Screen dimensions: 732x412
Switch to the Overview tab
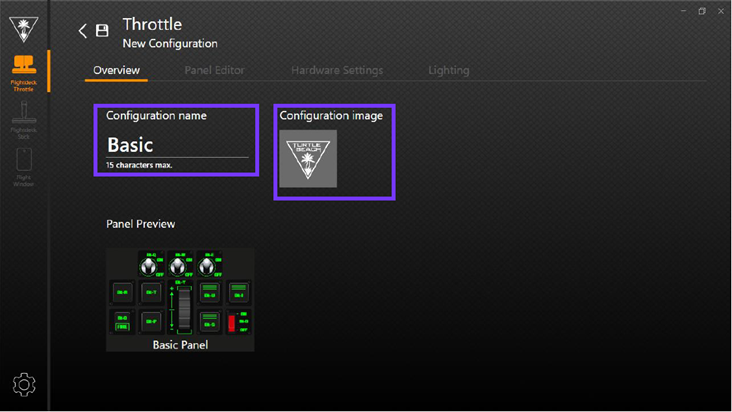(116, 70)
